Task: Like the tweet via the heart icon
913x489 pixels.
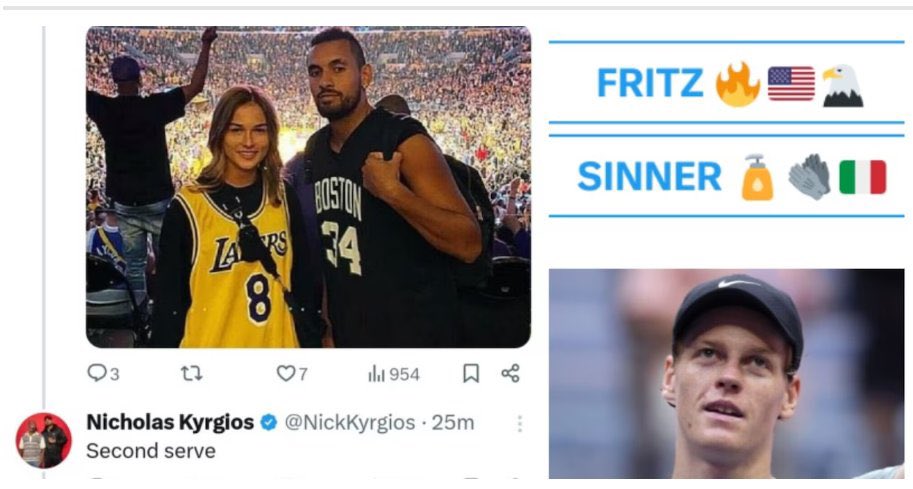Action: [285, 373]
